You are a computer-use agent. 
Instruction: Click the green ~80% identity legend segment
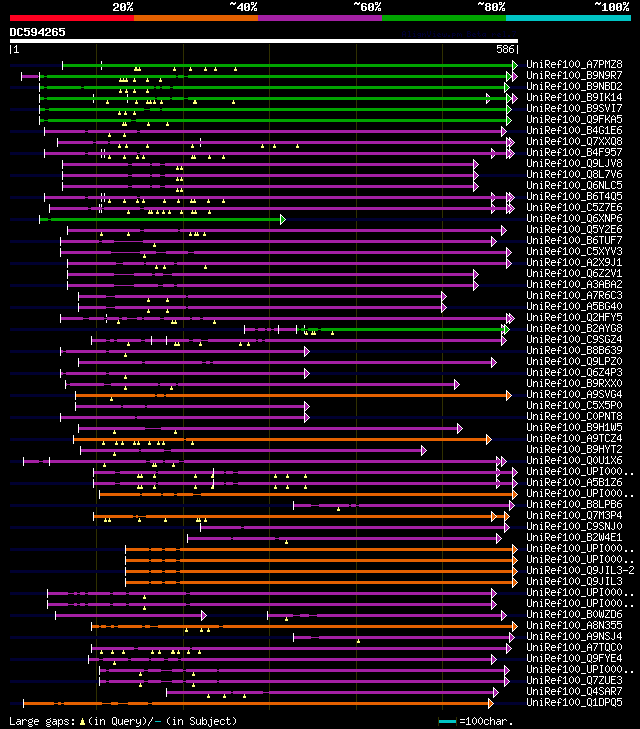pyautogui.click(x=444, y=18)
